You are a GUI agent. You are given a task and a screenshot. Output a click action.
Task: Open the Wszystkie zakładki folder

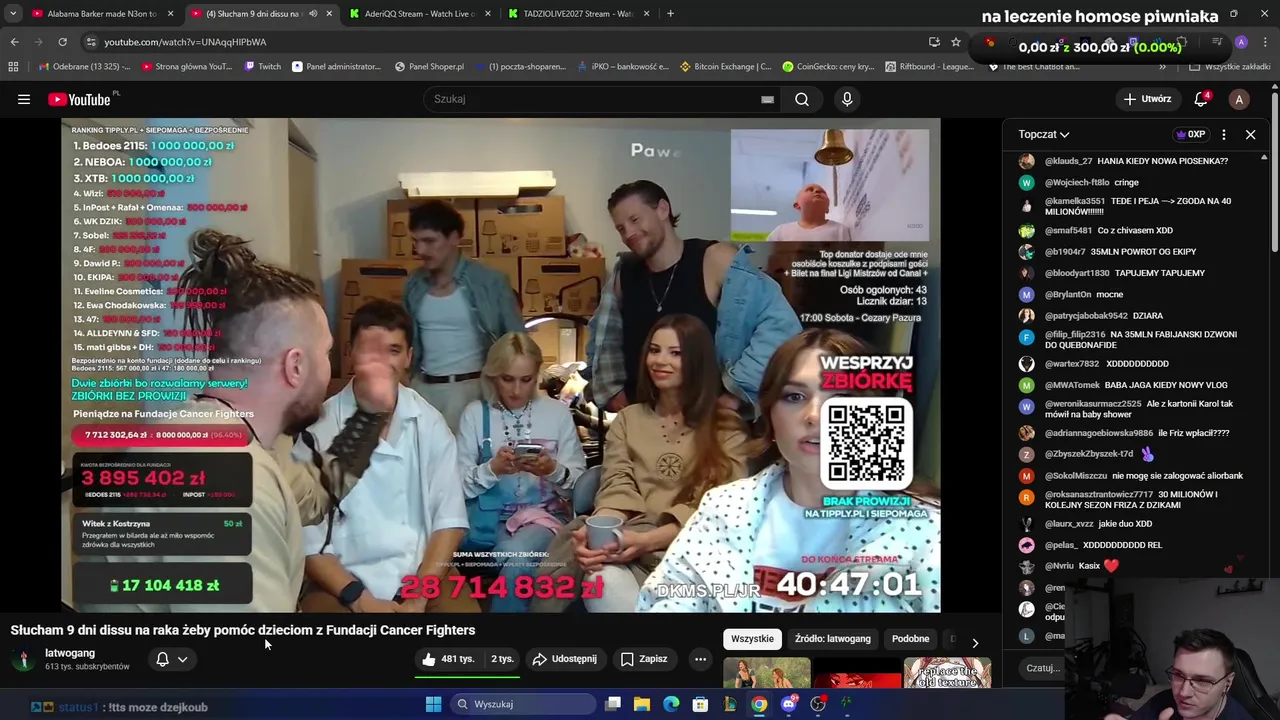1229,67
